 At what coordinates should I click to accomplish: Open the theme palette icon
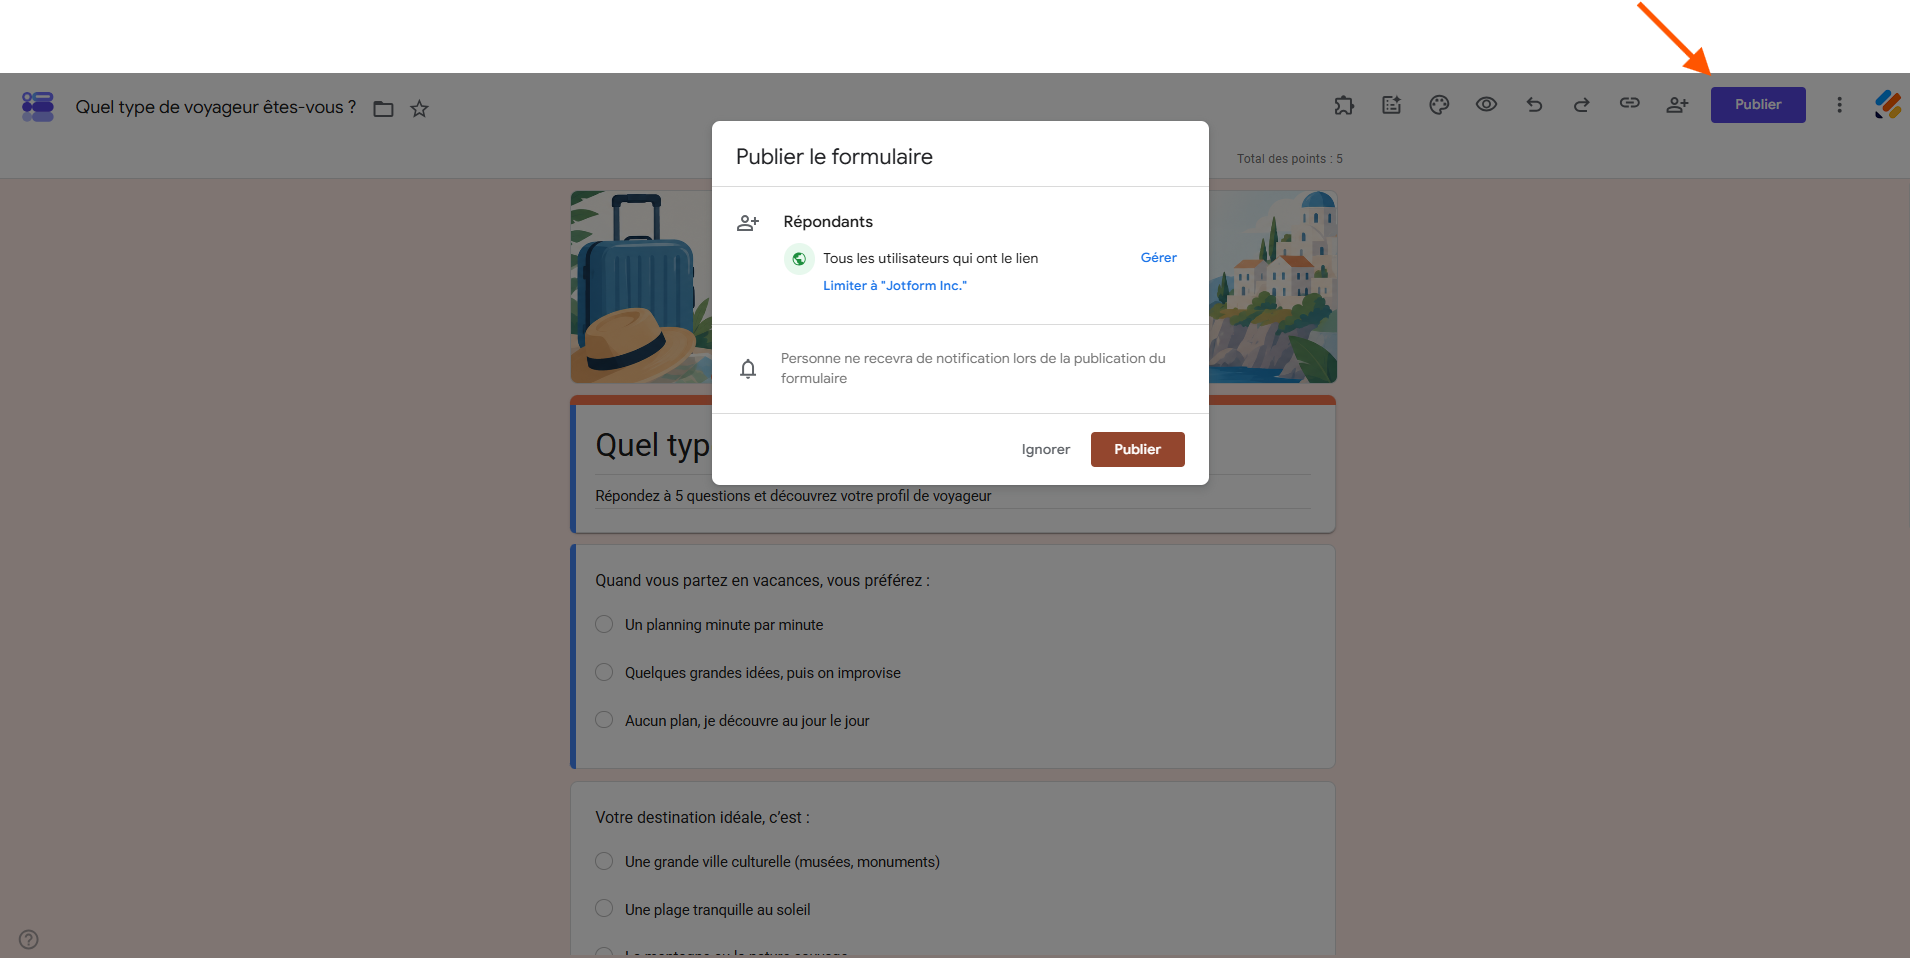click(x=1439, y=105)
